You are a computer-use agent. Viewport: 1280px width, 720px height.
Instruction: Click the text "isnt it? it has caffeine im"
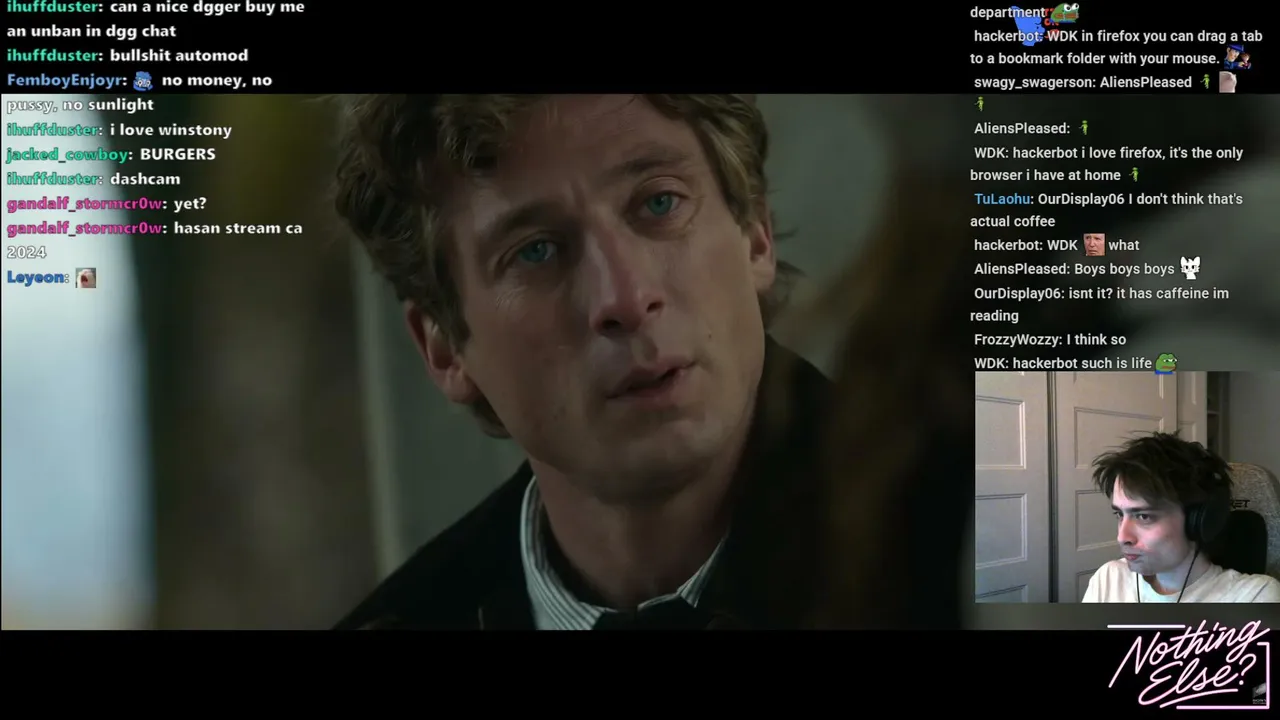click(x=1147, y=293)
